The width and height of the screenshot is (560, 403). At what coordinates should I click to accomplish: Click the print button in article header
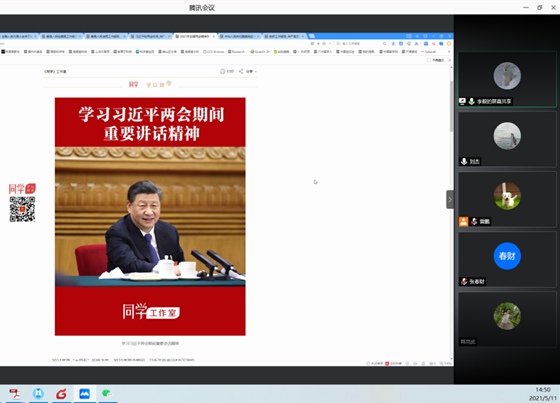coord(227,71)
